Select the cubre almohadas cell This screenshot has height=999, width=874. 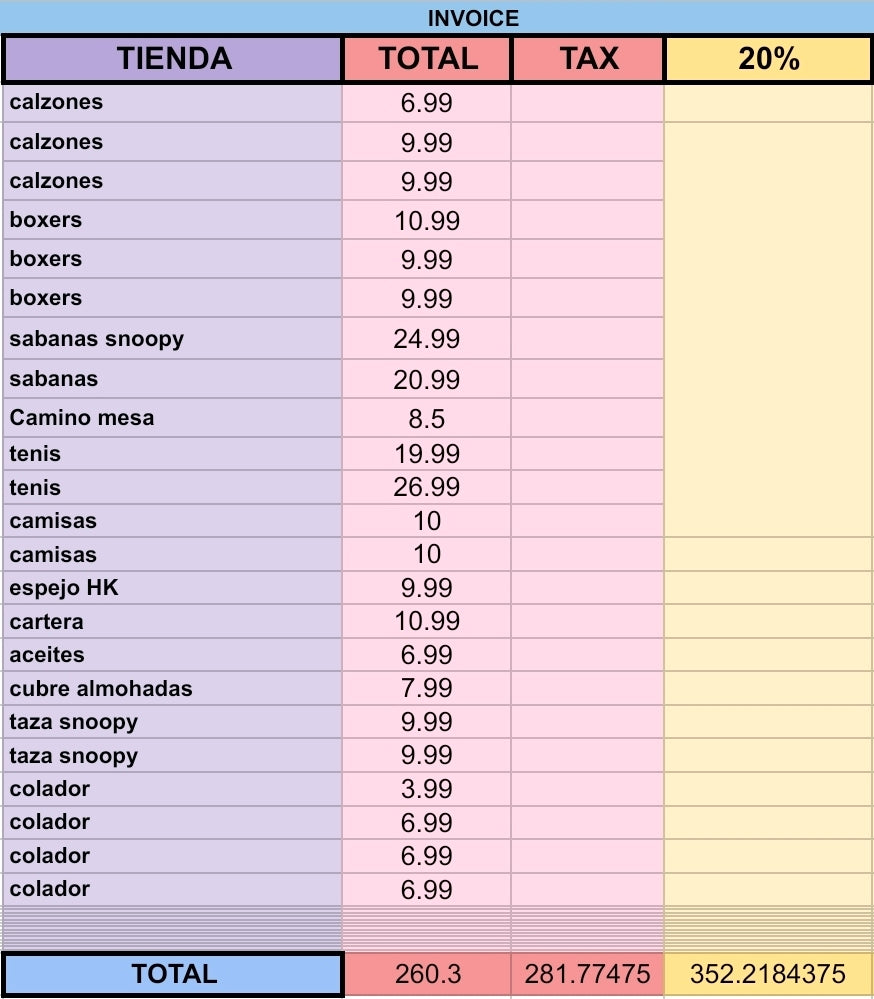click(172, 688)
